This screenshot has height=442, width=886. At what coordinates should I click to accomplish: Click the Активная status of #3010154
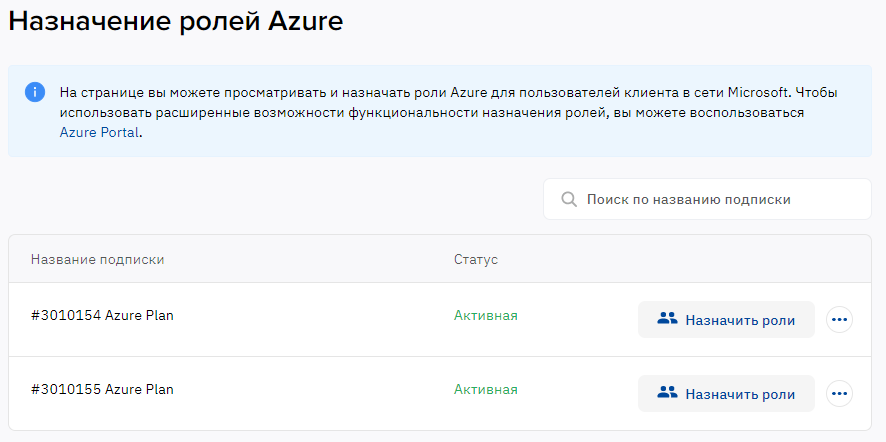pyautogui.click(x=485, y=315)
